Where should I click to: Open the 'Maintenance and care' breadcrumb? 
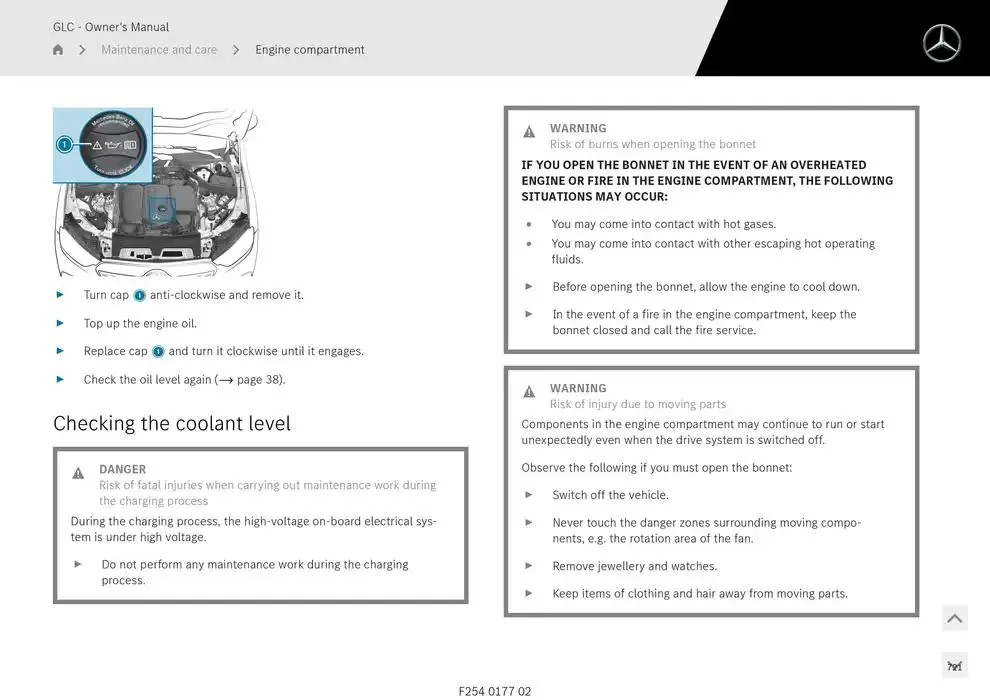coord(159,50)
